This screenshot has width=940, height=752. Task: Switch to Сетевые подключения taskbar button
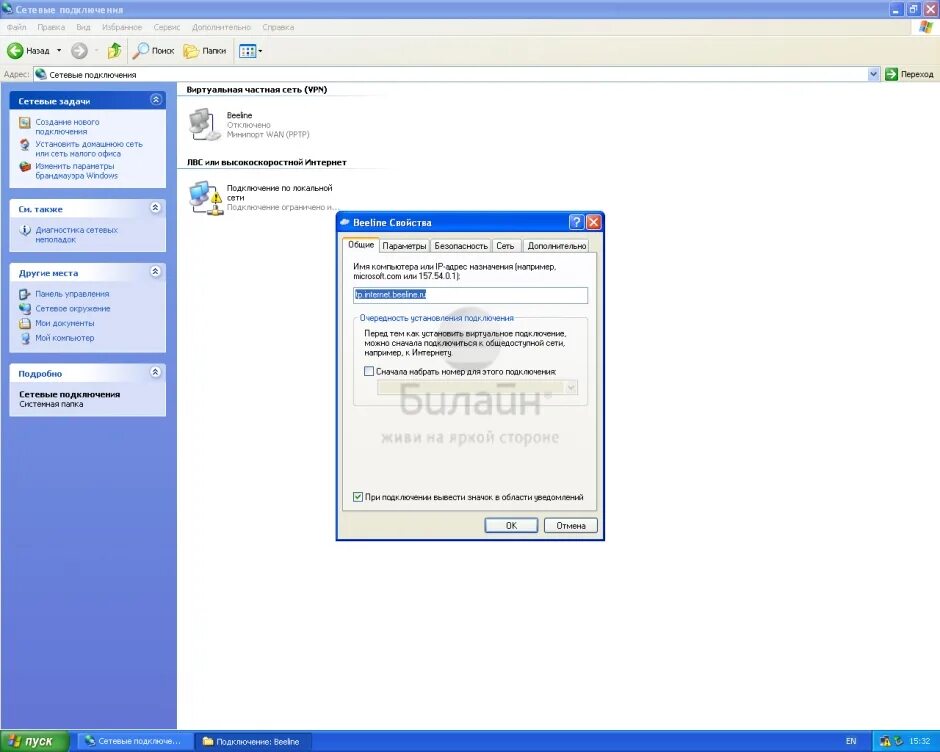pyautogui.click(x=135, y=741)
